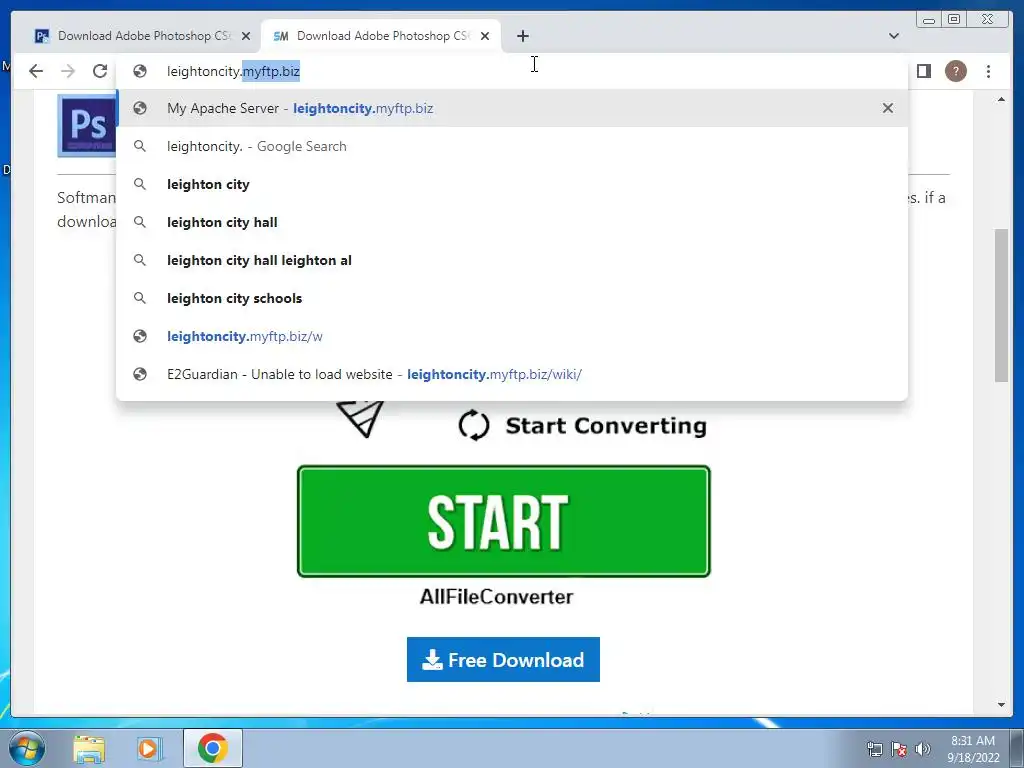Open the leightoncity.myftp.biz/w suggestion
Image resolution: width=1024 pixels, height=768 pixels.
(x=512, y=336)
